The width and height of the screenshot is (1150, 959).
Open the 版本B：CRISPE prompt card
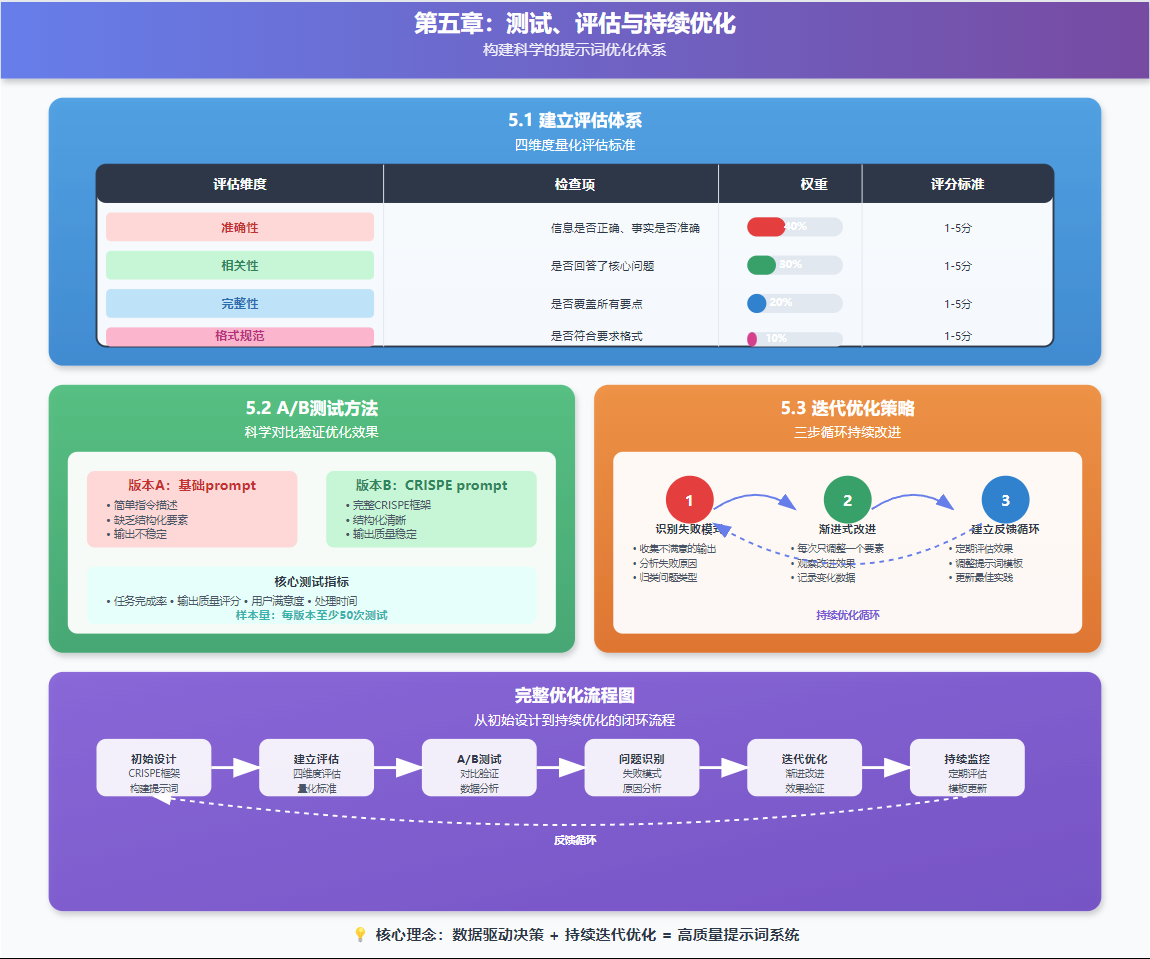coord(431,509)
